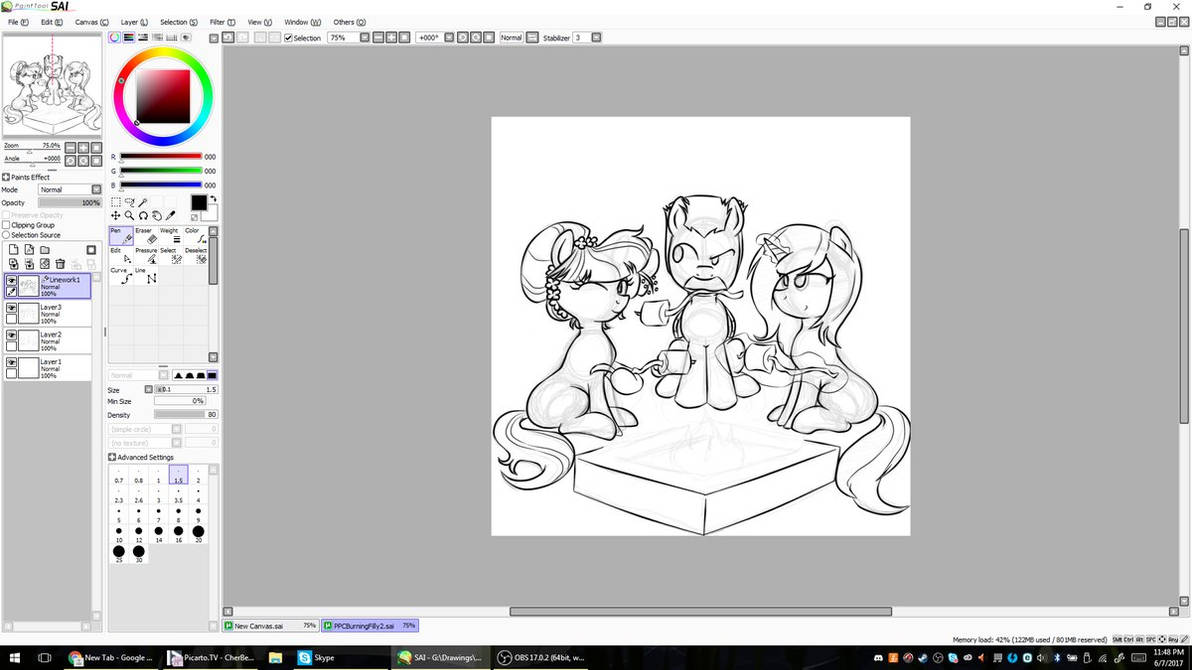This screenshot has height=670, width=1192.
Task: Choose brush size 3.5 preset
Action: 178,495
